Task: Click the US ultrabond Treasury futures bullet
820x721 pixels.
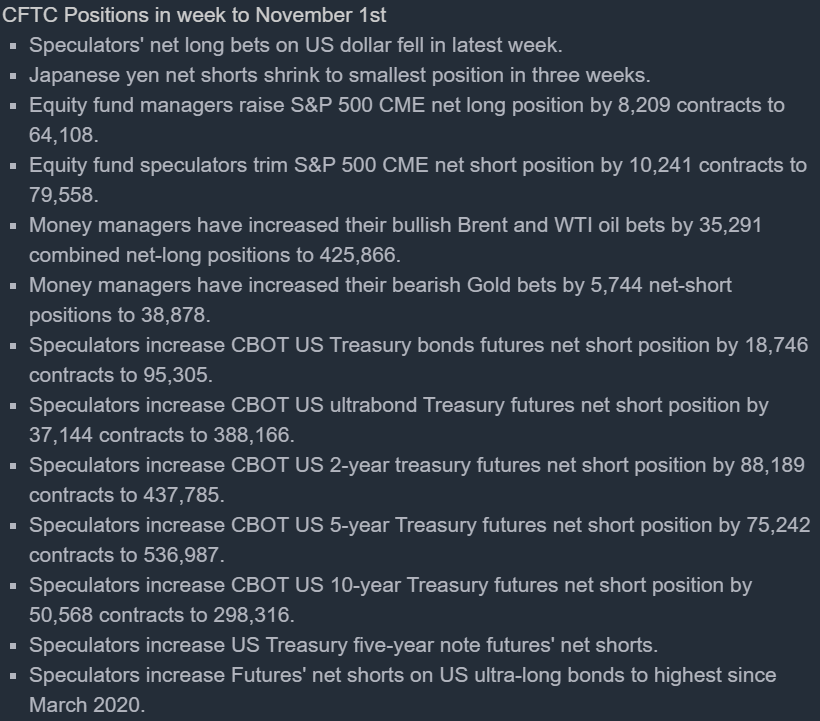Action: coord(398,405)
